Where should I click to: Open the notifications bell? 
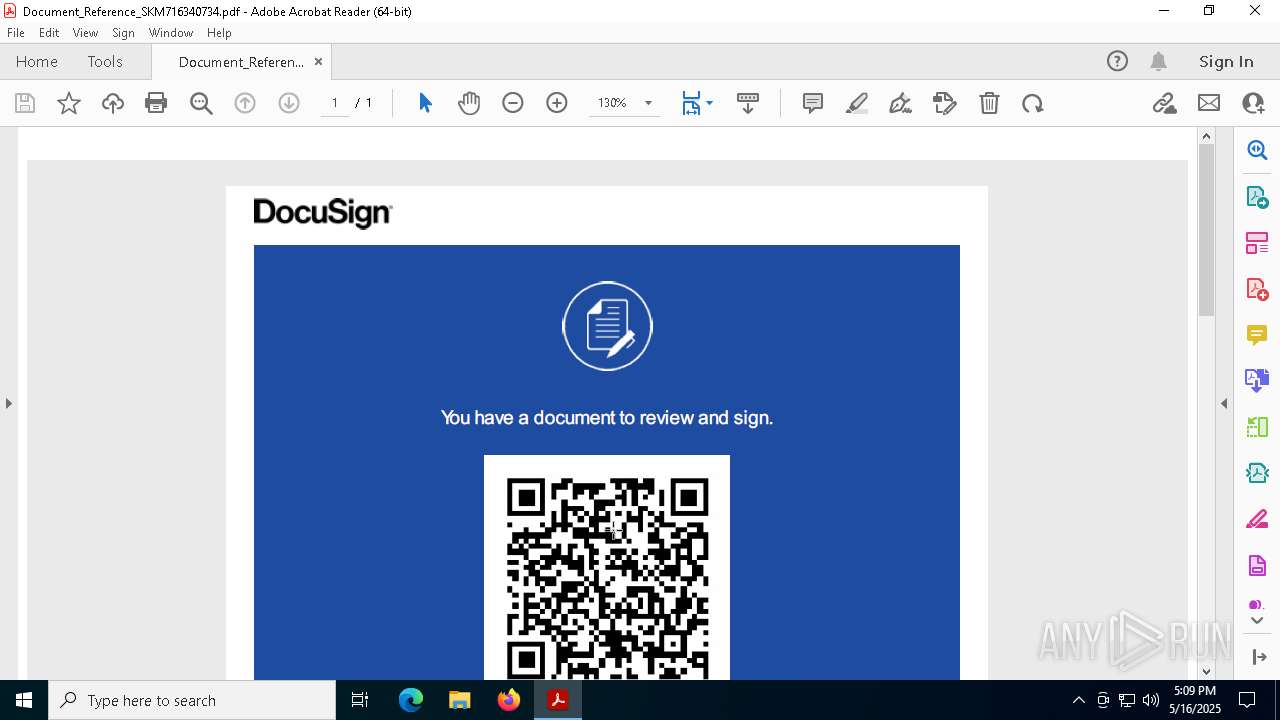(1159, 61)
